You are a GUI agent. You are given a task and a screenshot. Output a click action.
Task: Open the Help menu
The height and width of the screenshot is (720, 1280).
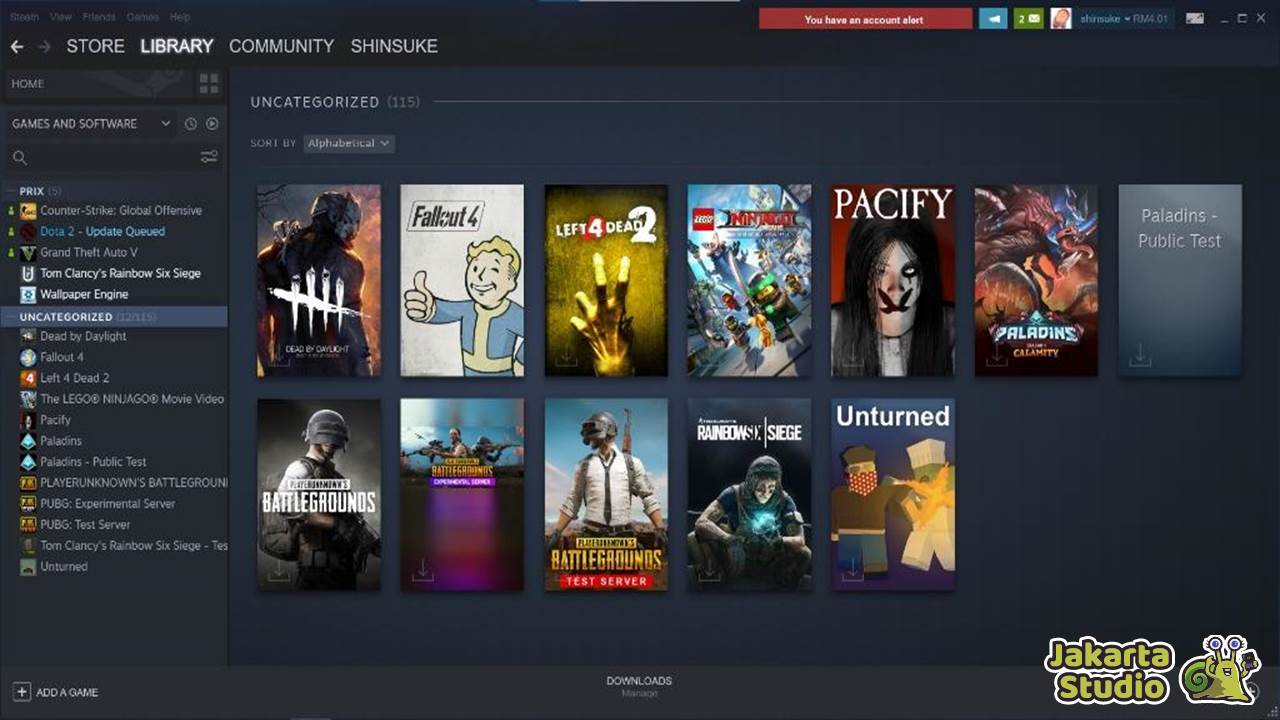[180, 17]
